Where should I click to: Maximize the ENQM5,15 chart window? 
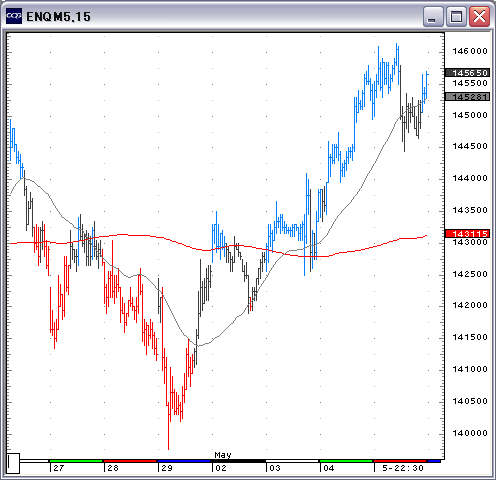pyautogui.click(x=456, y=16)
